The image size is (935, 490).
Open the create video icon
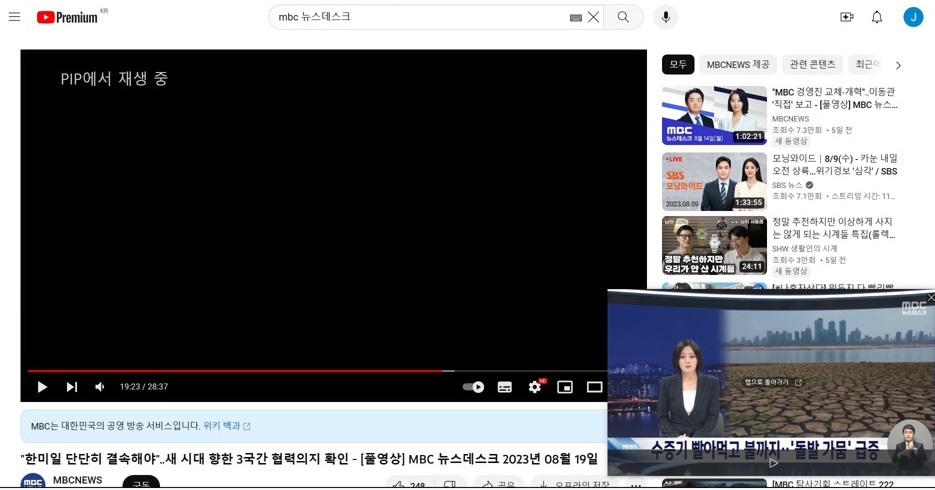[847, 17]
